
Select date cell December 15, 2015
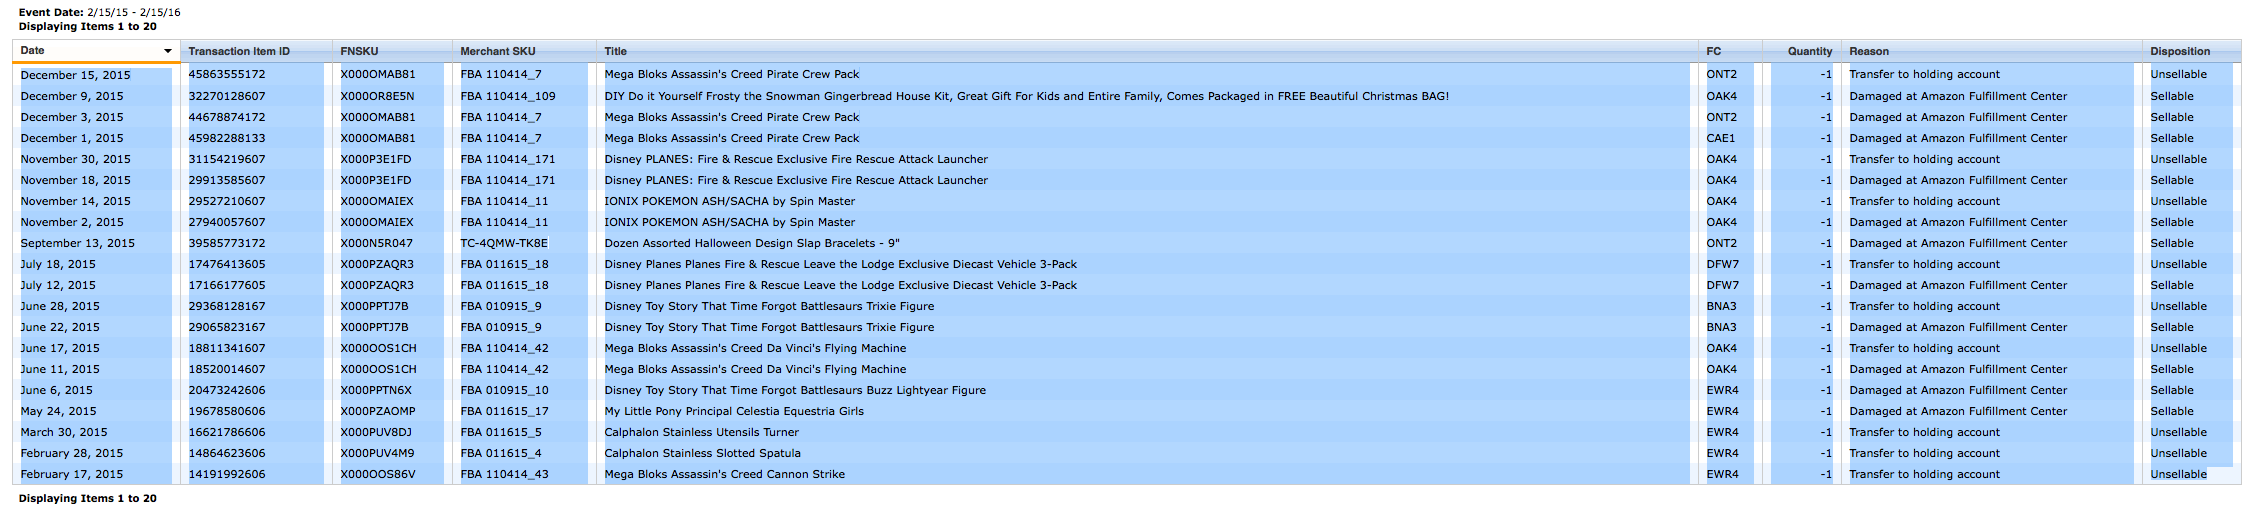[x=76, y=75]
